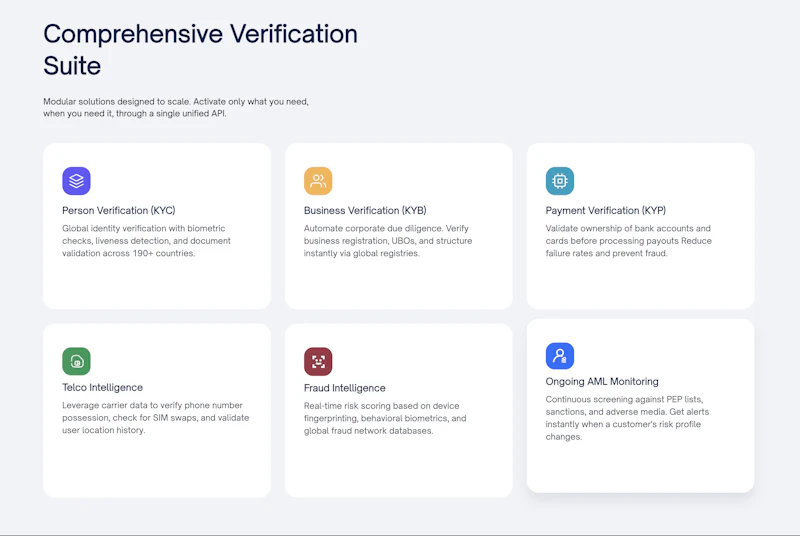Select the Ongoing AML Monitoring card title
800x536 pixels.
[602, 381]
